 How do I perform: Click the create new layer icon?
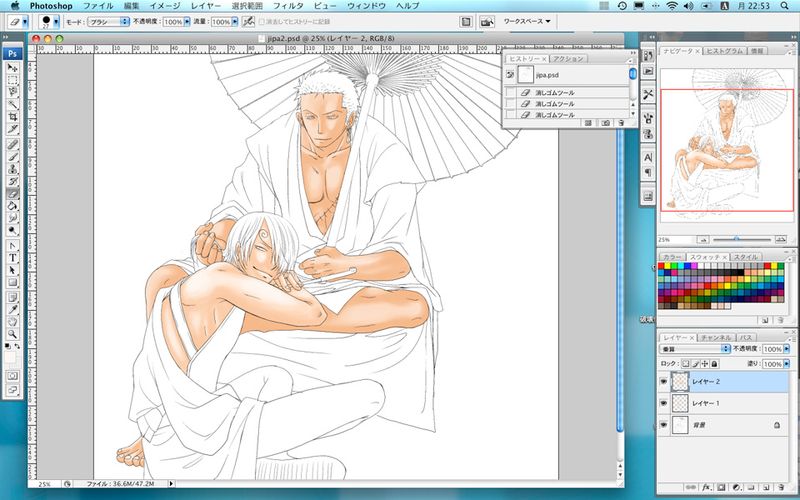766,488
